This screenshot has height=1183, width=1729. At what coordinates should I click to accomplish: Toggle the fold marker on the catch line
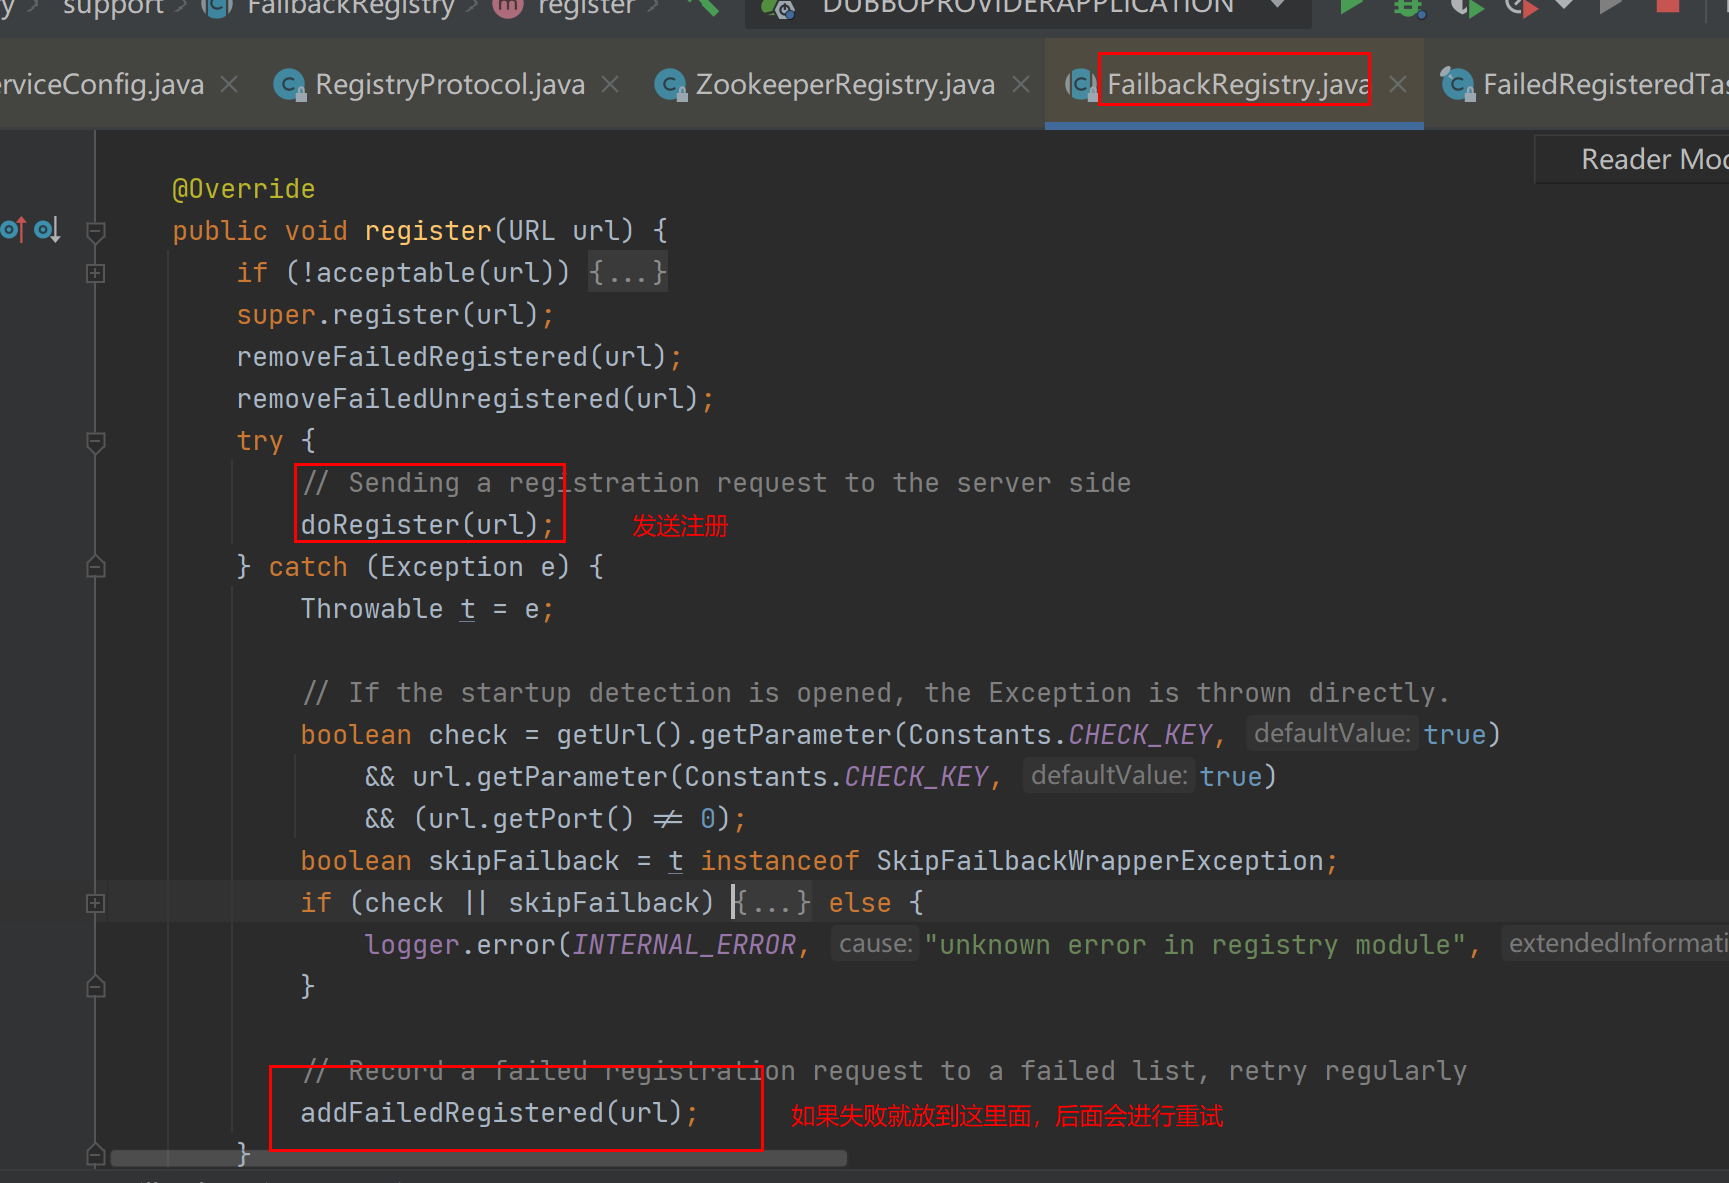coord(96,567)
